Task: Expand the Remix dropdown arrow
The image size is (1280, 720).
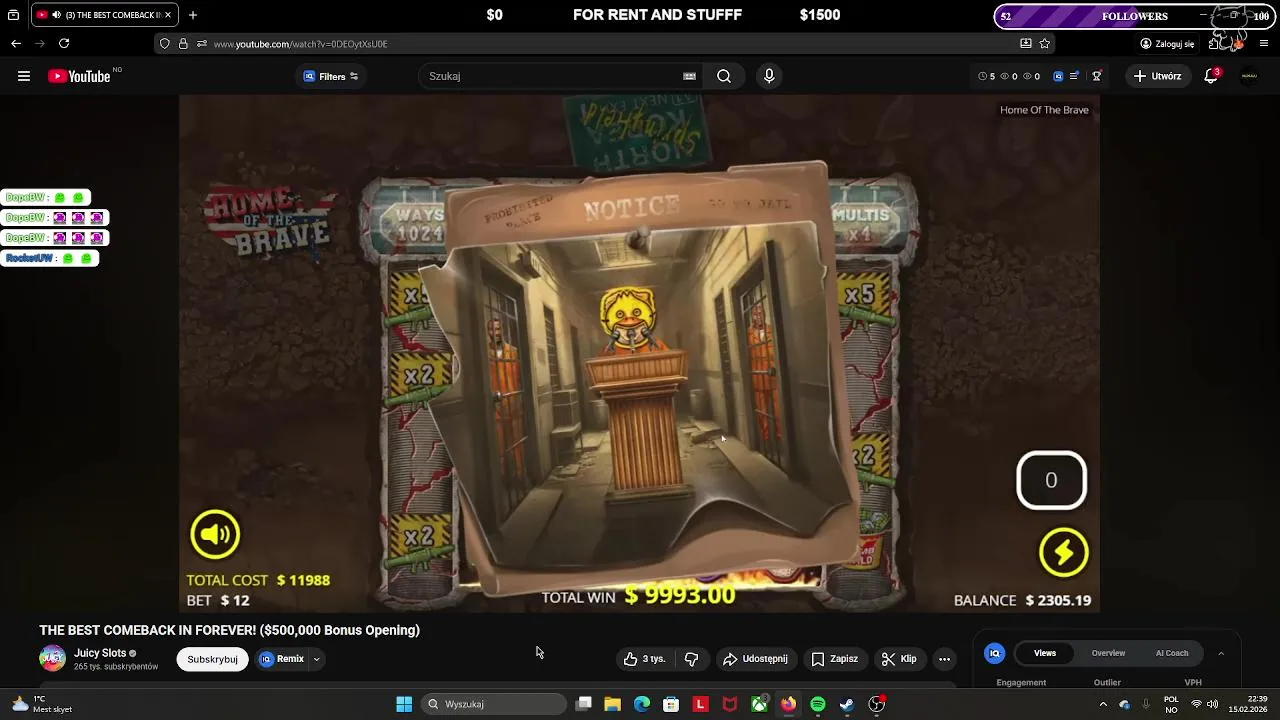Action: 316,659
